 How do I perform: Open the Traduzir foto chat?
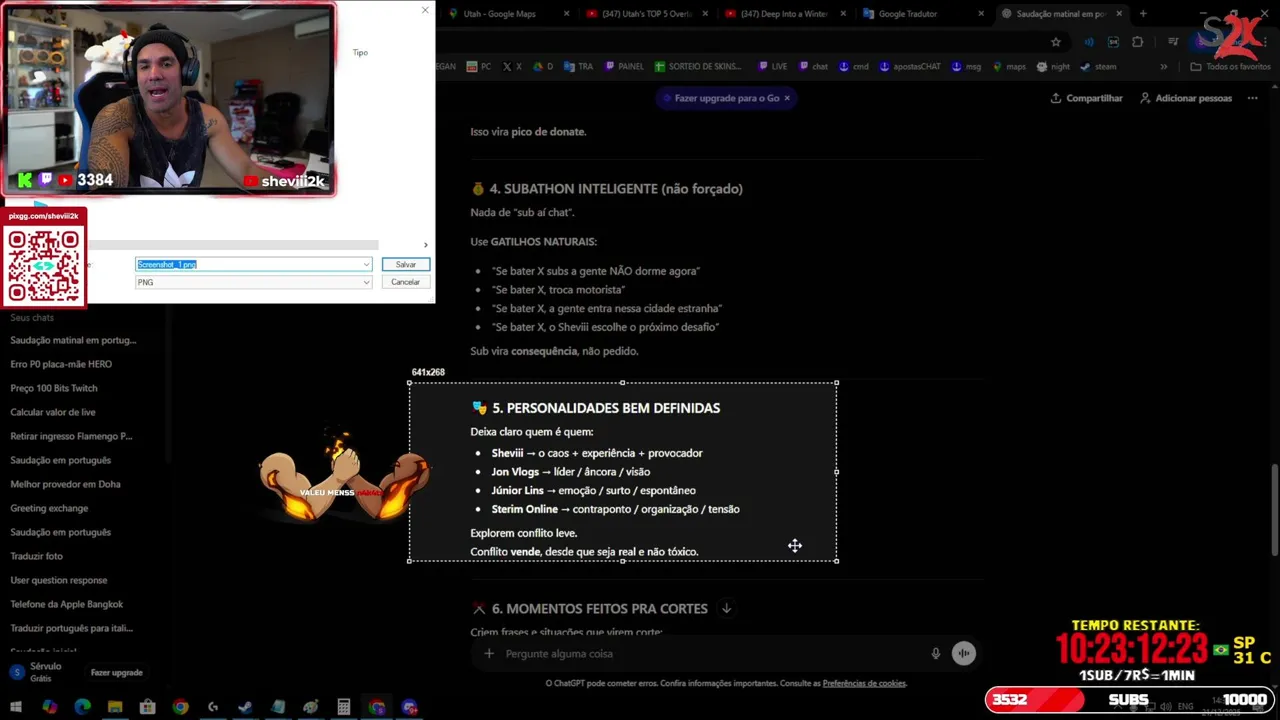[x=36, y=556]
